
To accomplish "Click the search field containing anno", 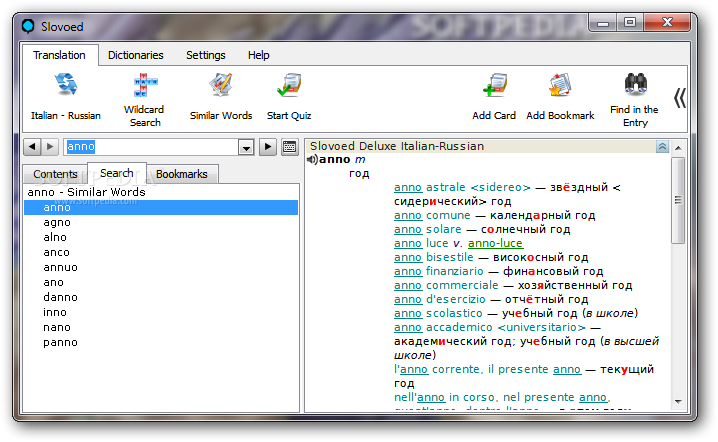I will pos(151,147).
